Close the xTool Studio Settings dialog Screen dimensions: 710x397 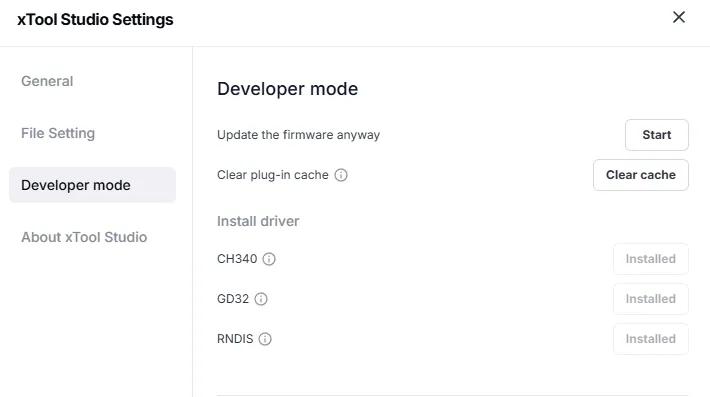679,17
